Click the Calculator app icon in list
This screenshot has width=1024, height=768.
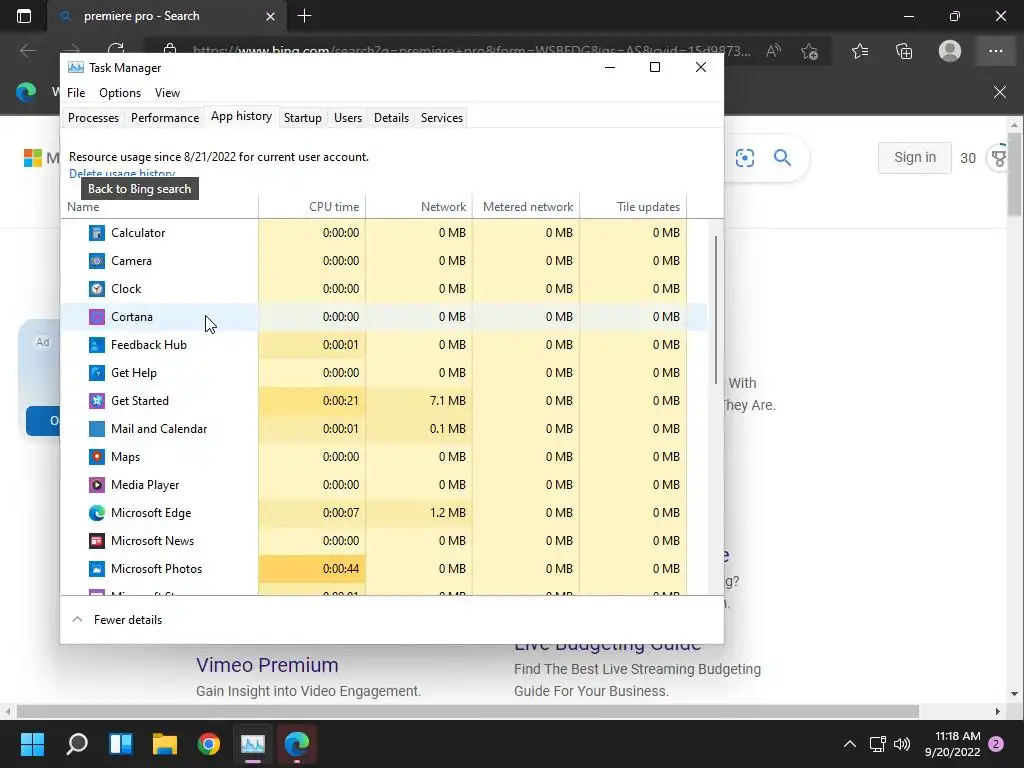click(97, 233)
